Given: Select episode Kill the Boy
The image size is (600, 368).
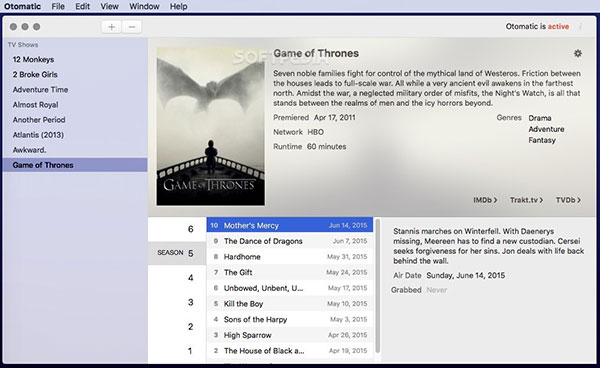Looking at the screenshot, I should pos(290,304).
